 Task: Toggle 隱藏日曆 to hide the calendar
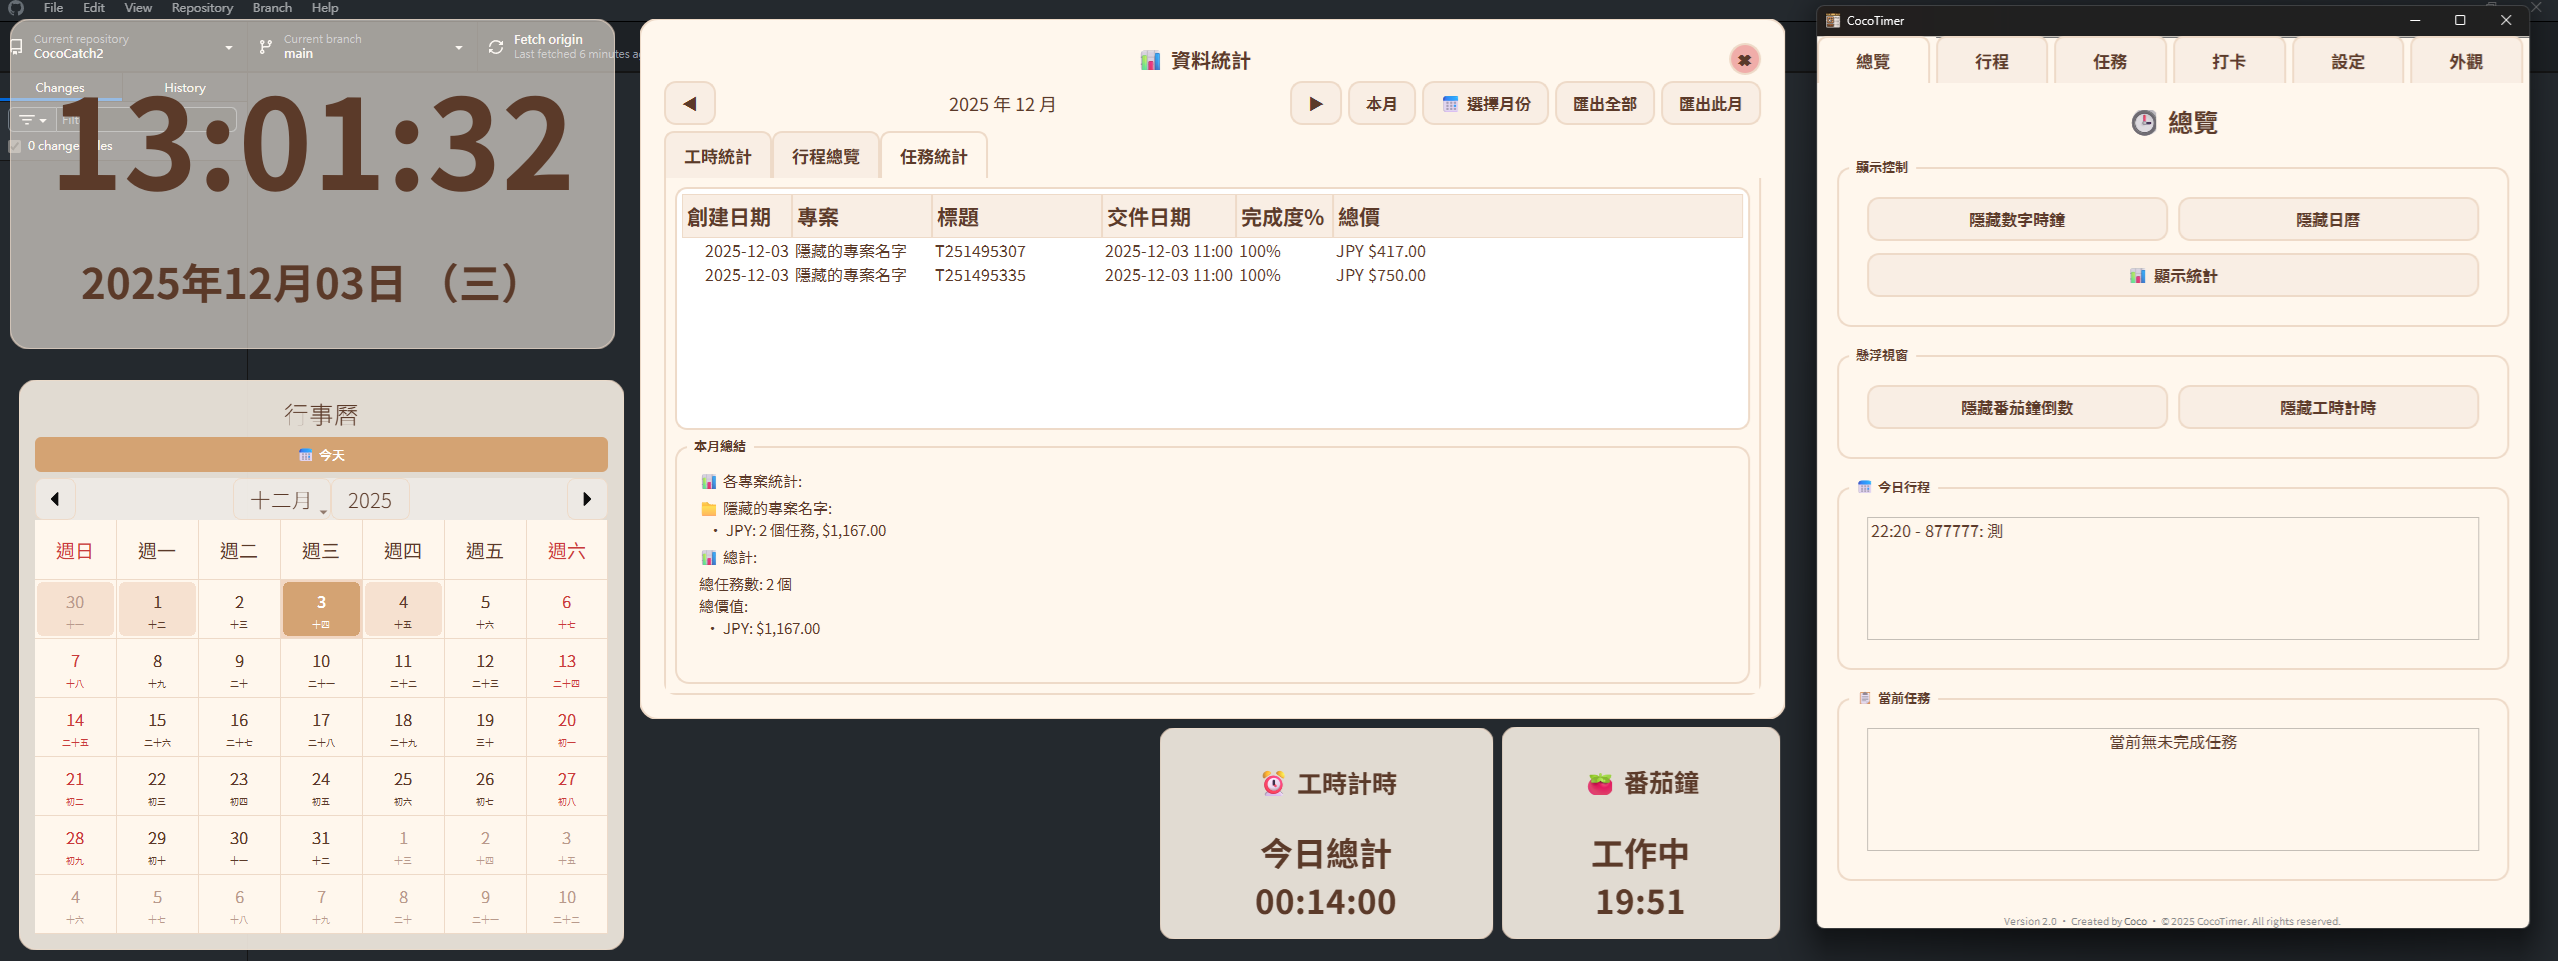tap(2328, 220)
